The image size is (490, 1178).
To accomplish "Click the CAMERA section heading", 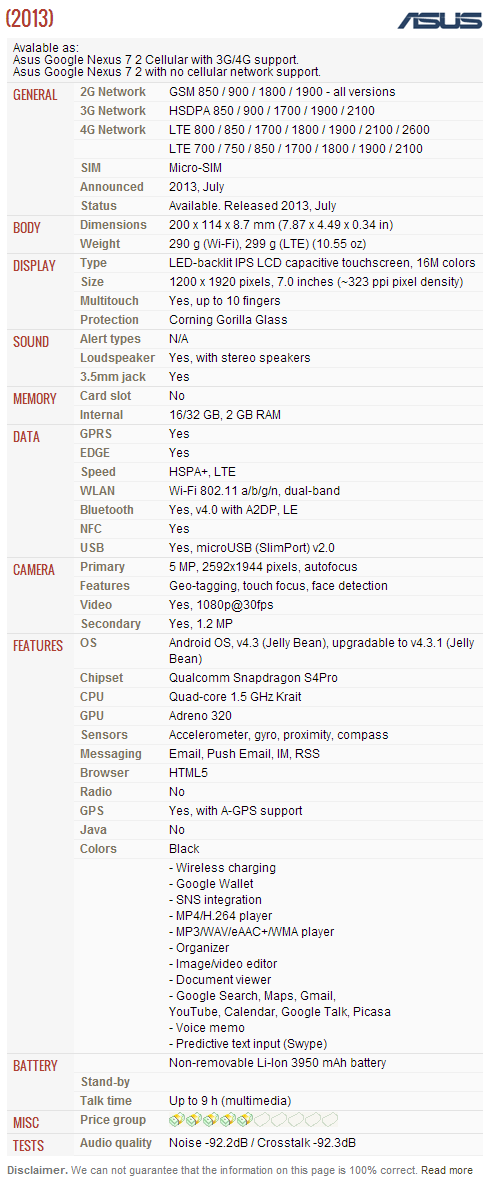I will tap(34, 569).
